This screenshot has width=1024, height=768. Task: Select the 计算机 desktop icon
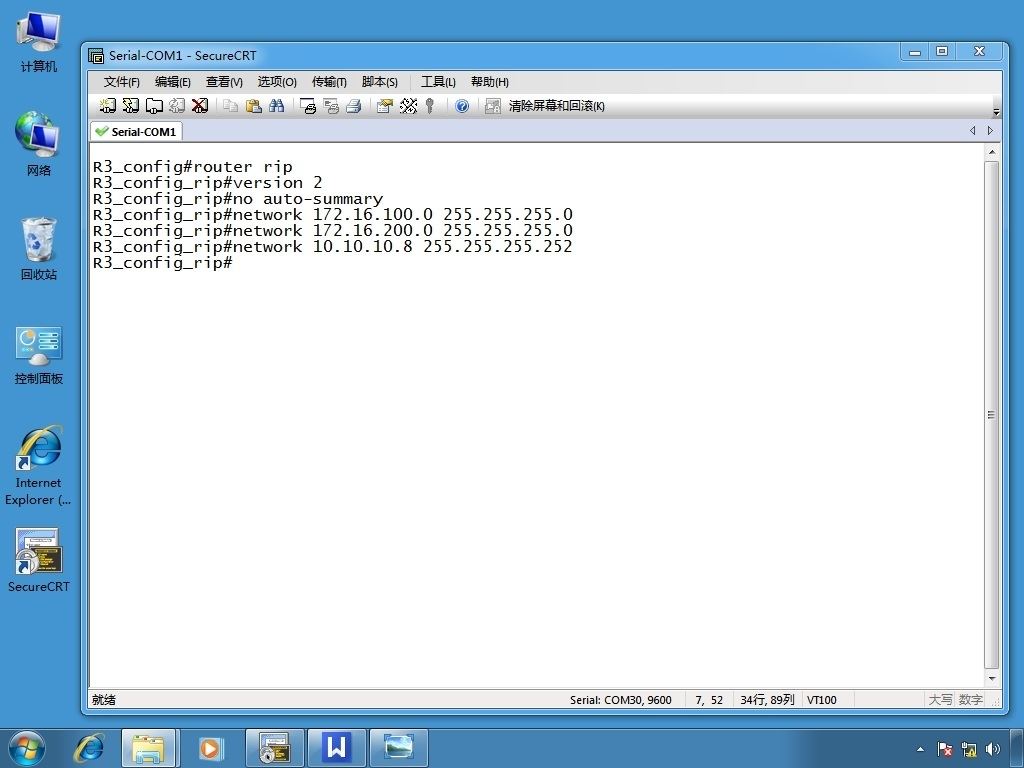39,42
